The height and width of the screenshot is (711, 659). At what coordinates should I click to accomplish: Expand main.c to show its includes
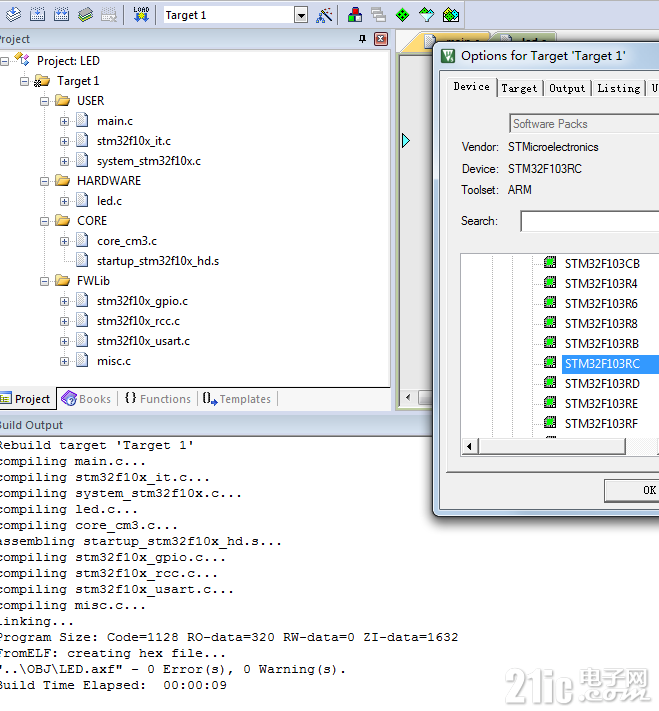64,122
